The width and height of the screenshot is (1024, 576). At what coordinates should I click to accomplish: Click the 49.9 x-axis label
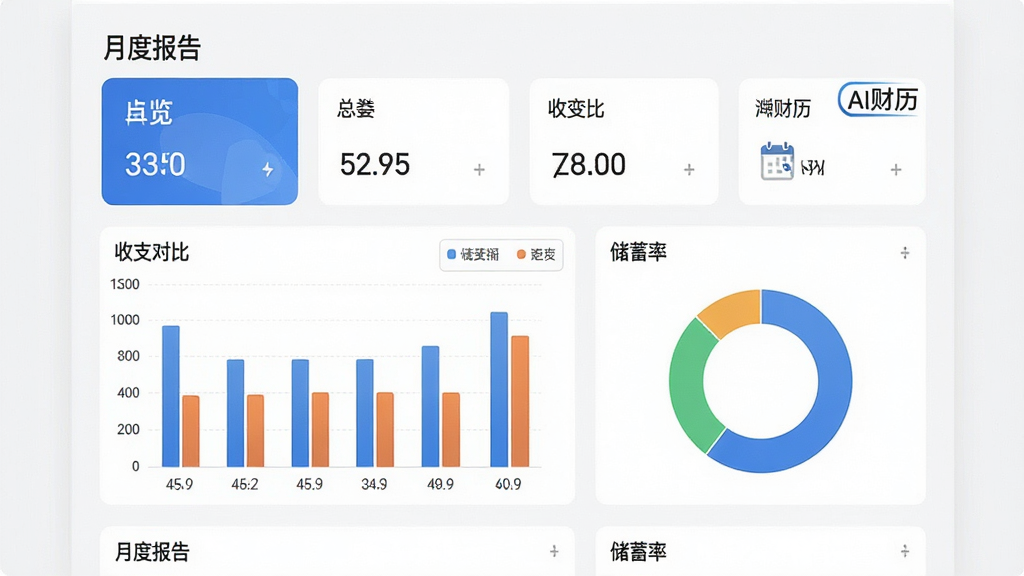click(x=440, y=485)
